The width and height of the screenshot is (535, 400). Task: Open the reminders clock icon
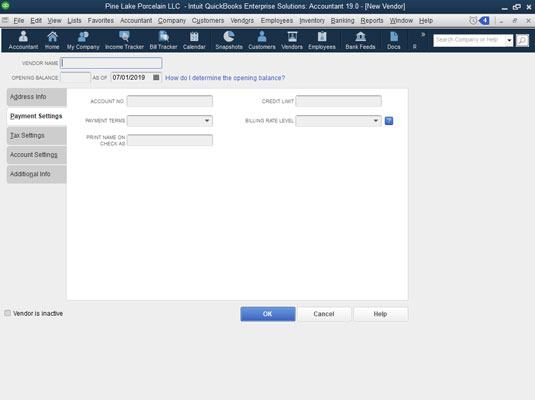click(473, 20)
